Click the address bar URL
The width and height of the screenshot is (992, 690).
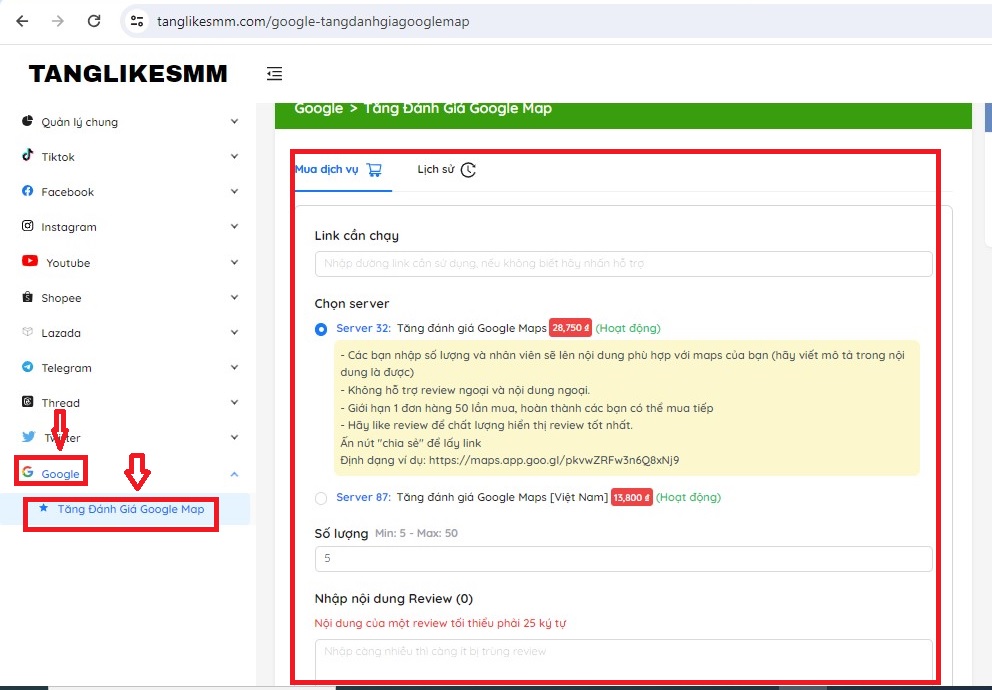click(x=313, y=22)
